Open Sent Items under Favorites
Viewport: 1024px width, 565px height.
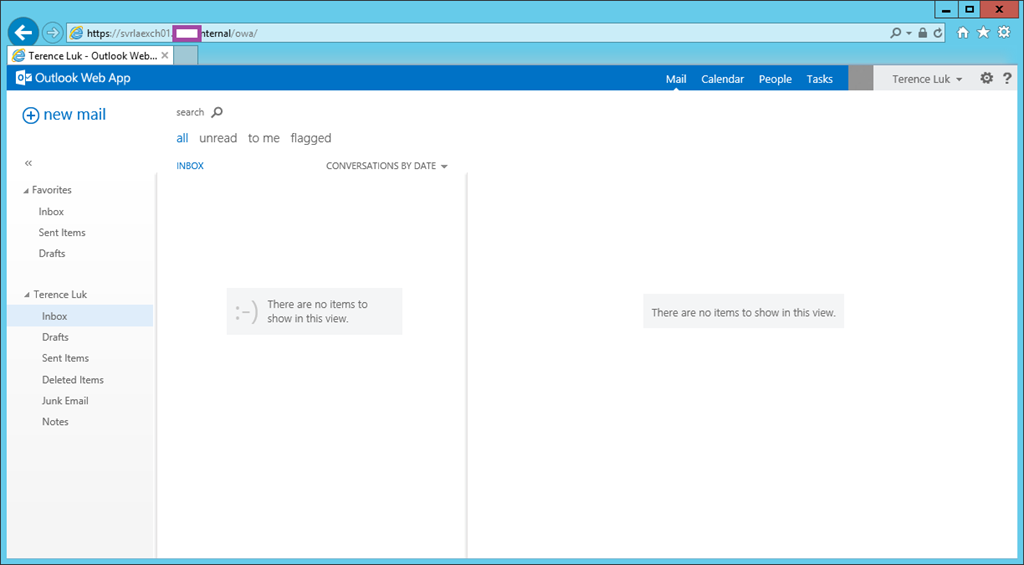tap(62, 233)
